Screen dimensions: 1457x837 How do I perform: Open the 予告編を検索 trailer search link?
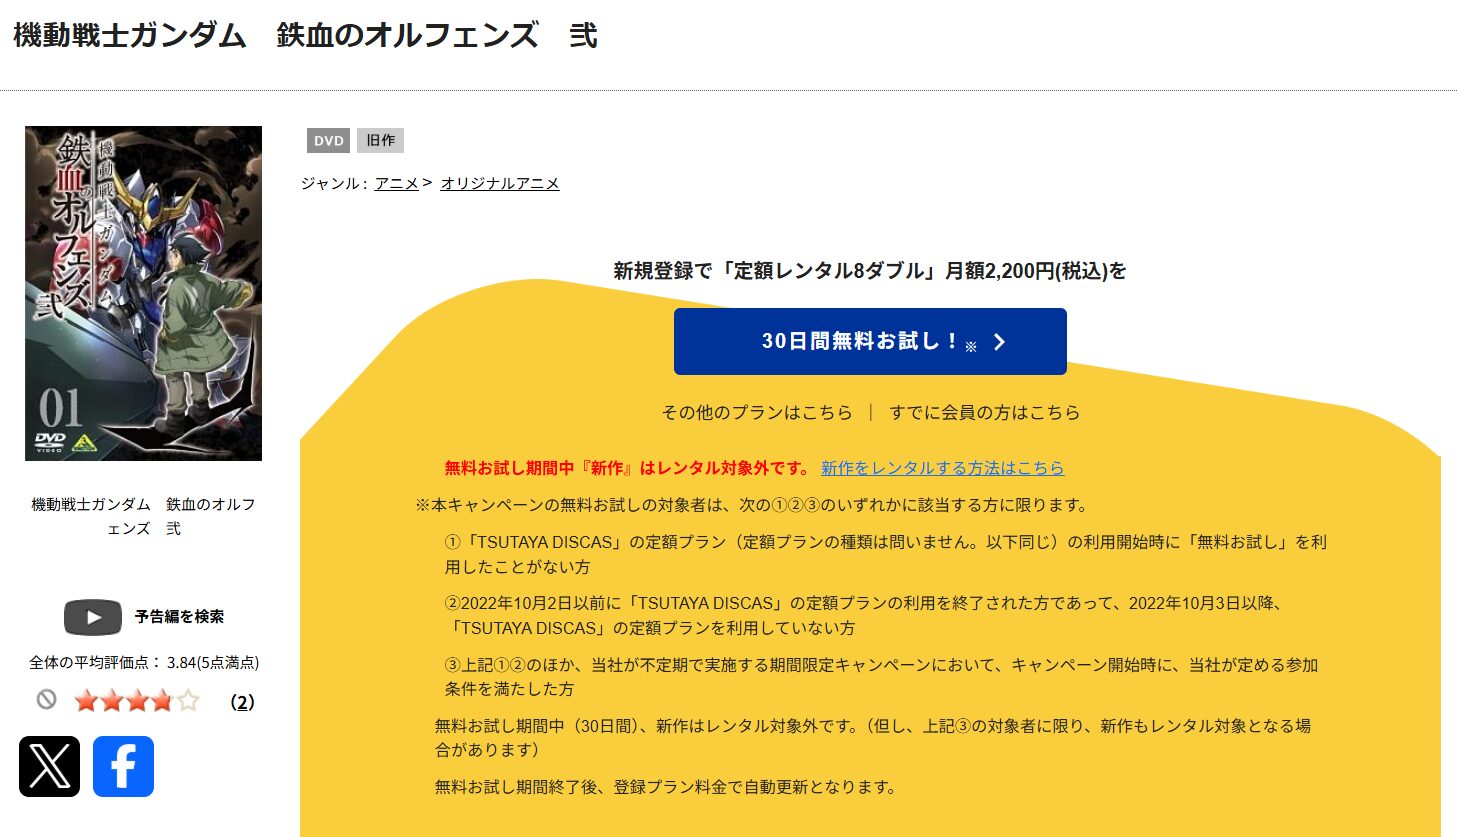point(179,617)
